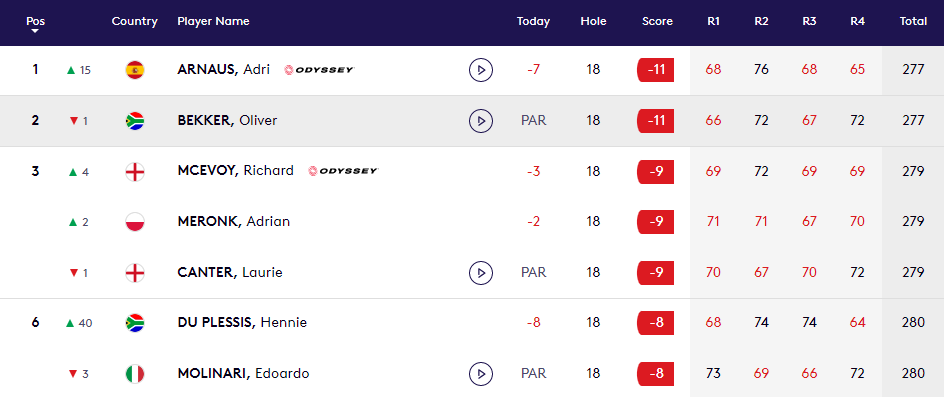Click the R4 column header
Screen dimensions: 944x397
[x=857, y=22]
